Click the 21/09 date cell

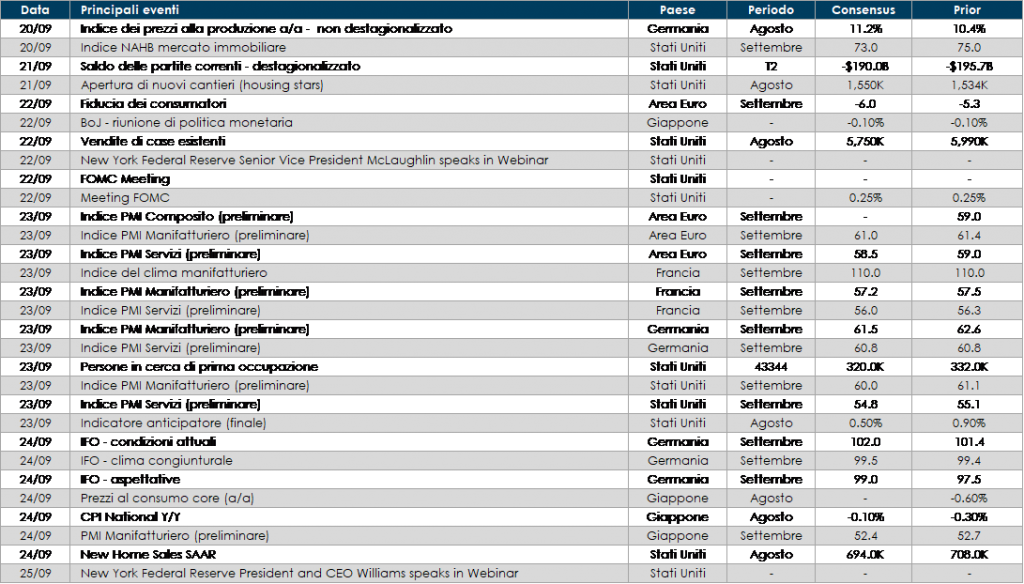35,85
